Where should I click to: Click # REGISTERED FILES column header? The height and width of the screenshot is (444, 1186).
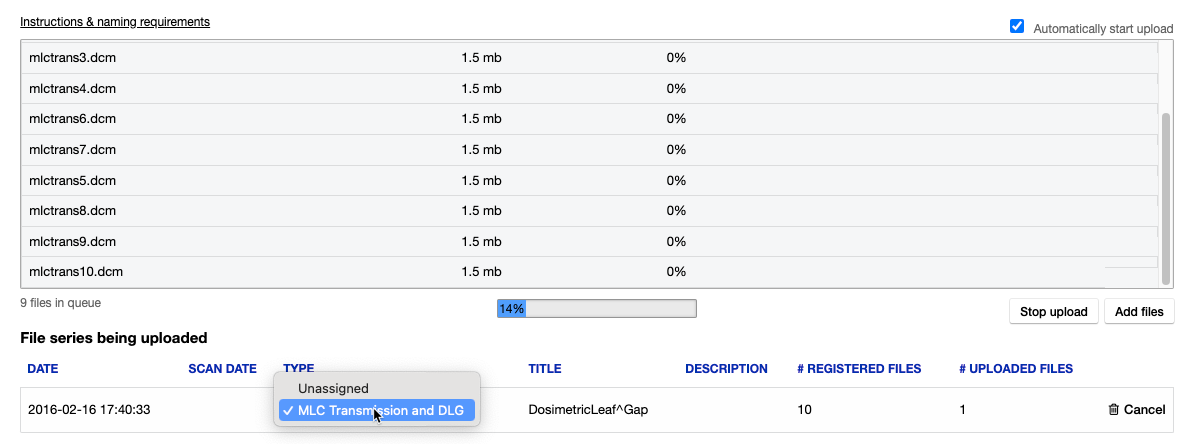(x=859, y=369)
